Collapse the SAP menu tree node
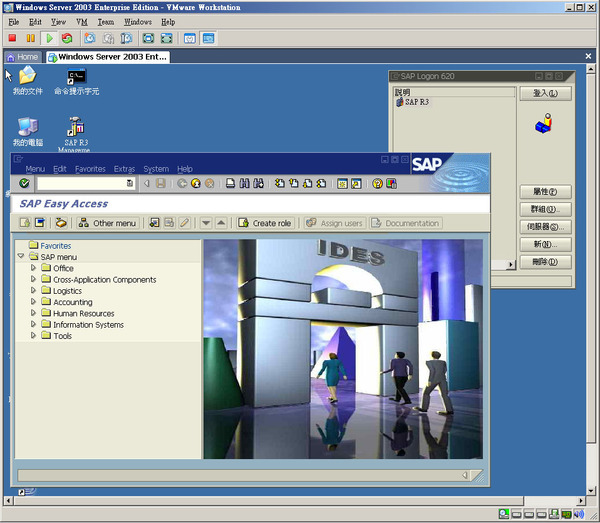 pos(21,256)
